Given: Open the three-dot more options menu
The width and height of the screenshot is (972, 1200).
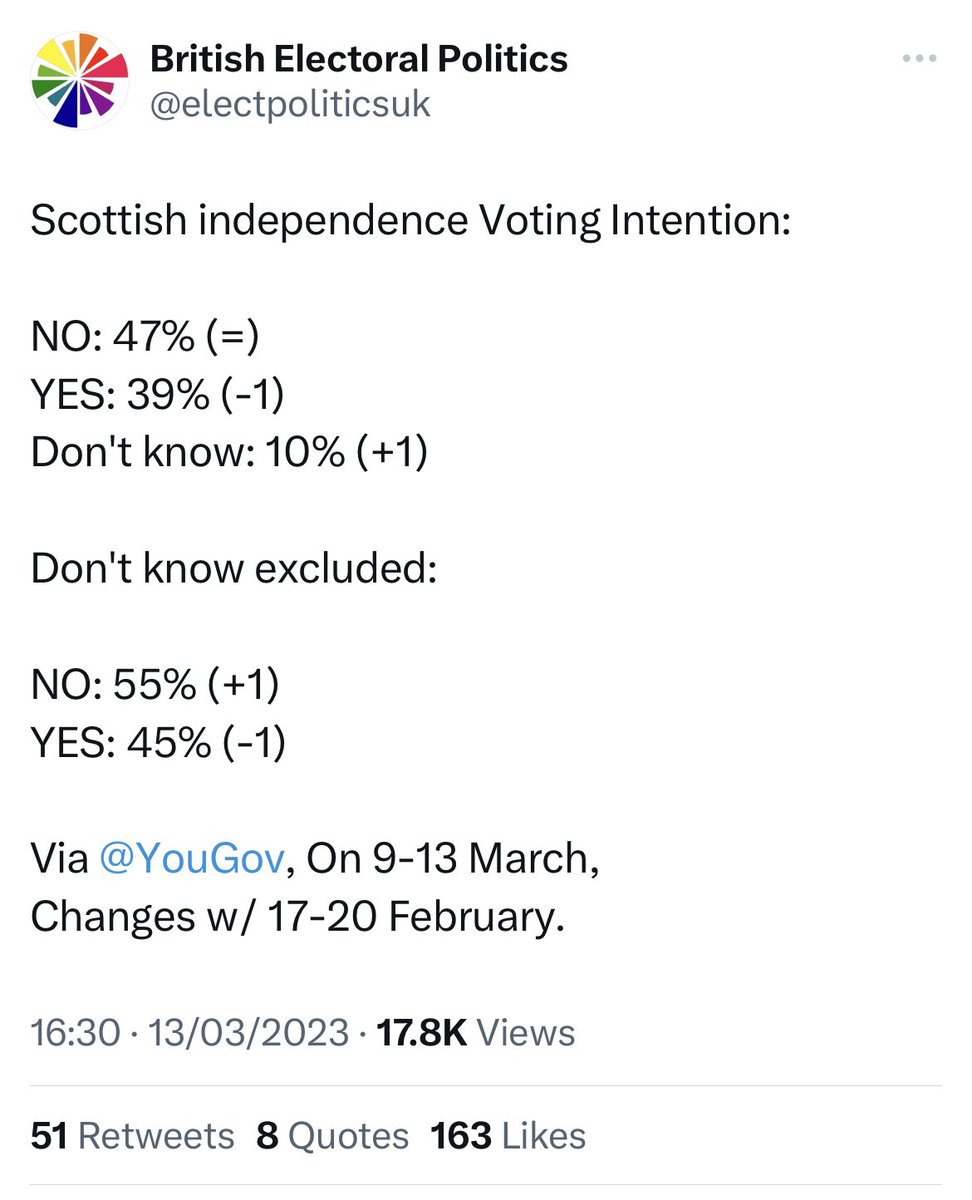Looking at the screenshot, I should 918,59.
